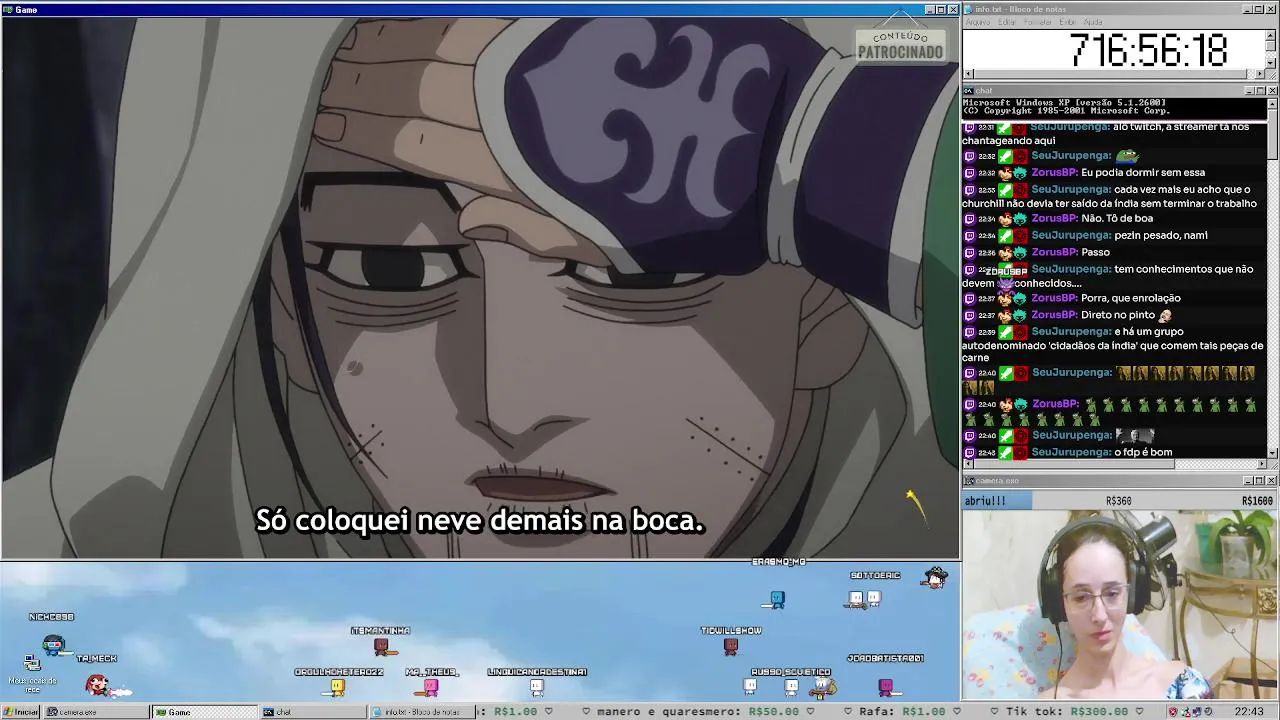
Task: Click chat message 'Porra, que enrolação'
Action: (x=1131, y=298)
